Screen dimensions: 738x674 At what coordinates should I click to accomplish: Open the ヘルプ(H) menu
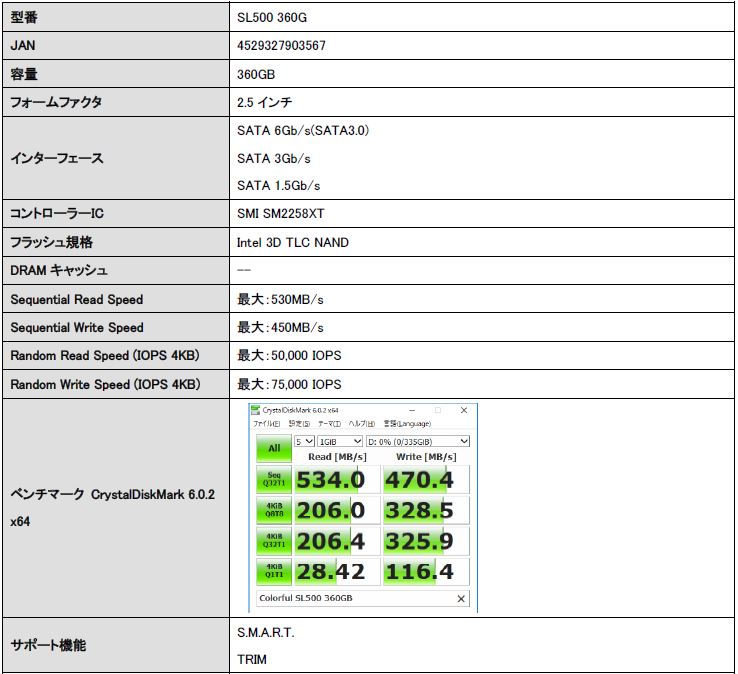(x=361, y=424)
